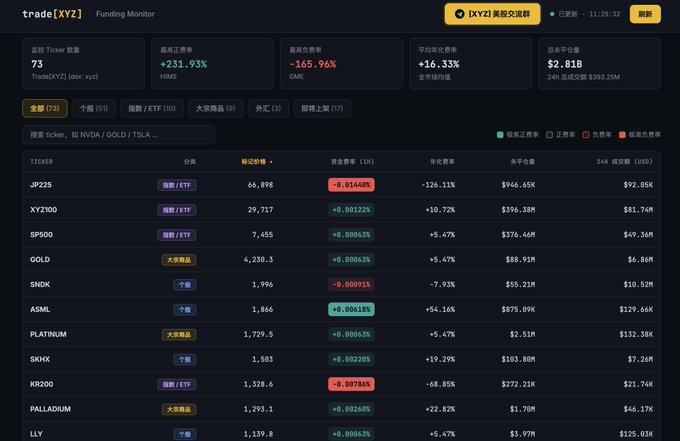680x441 pixels.
Task: Click ASML's green +0.00618% funding rate badge
Action: tap(351, 310)
